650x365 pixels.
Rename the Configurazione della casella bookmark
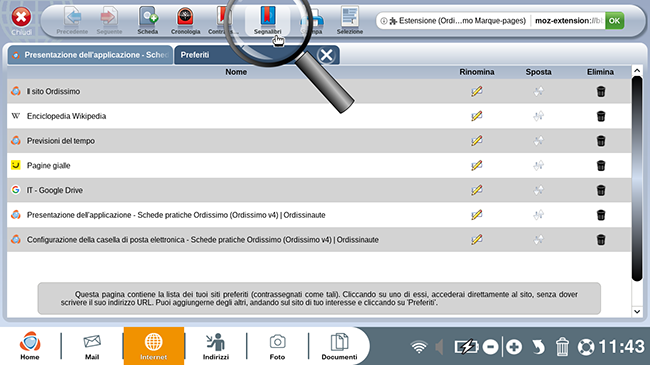pyautogui.click(x=477, y=240)
